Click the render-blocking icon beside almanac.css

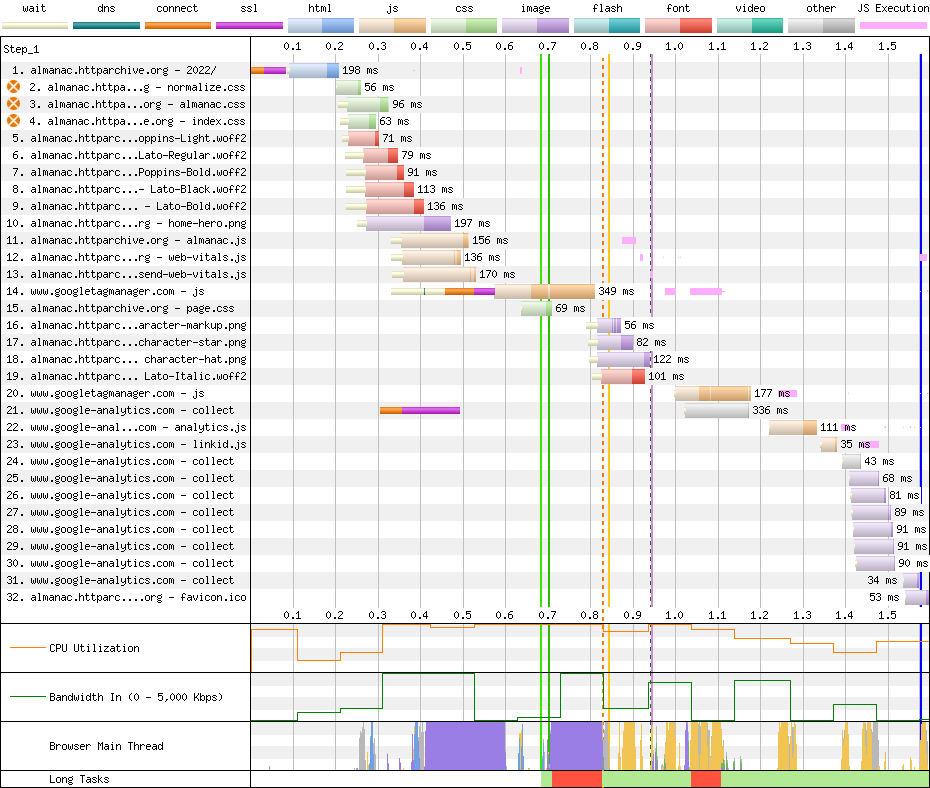click(x=14, y=104)
